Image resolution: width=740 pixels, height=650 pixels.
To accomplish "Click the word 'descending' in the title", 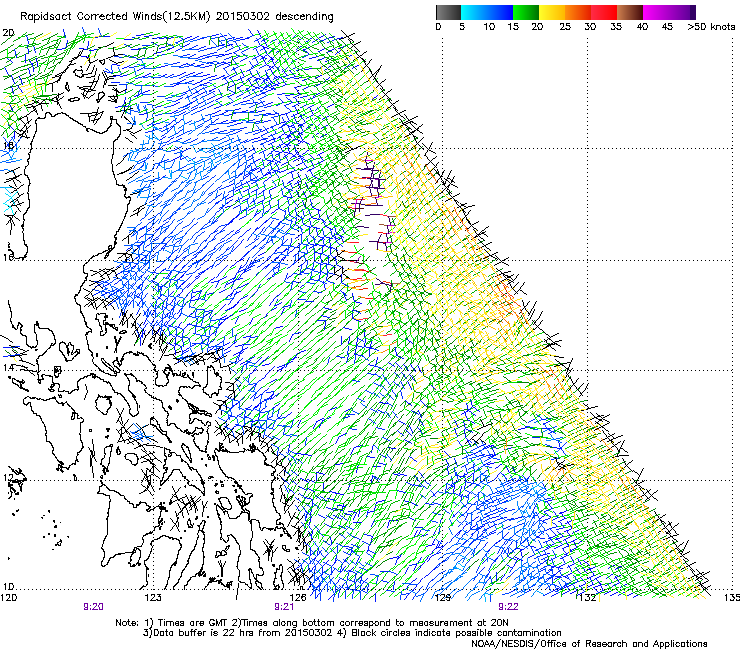I will (304, 17).
